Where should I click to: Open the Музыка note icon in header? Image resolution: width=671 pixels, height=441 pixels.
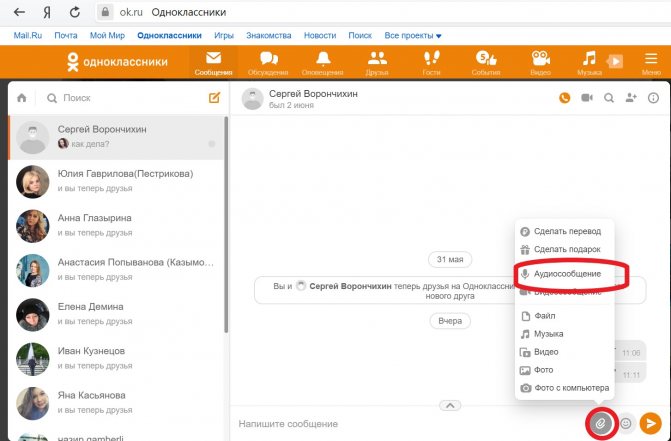coord(589,63)
